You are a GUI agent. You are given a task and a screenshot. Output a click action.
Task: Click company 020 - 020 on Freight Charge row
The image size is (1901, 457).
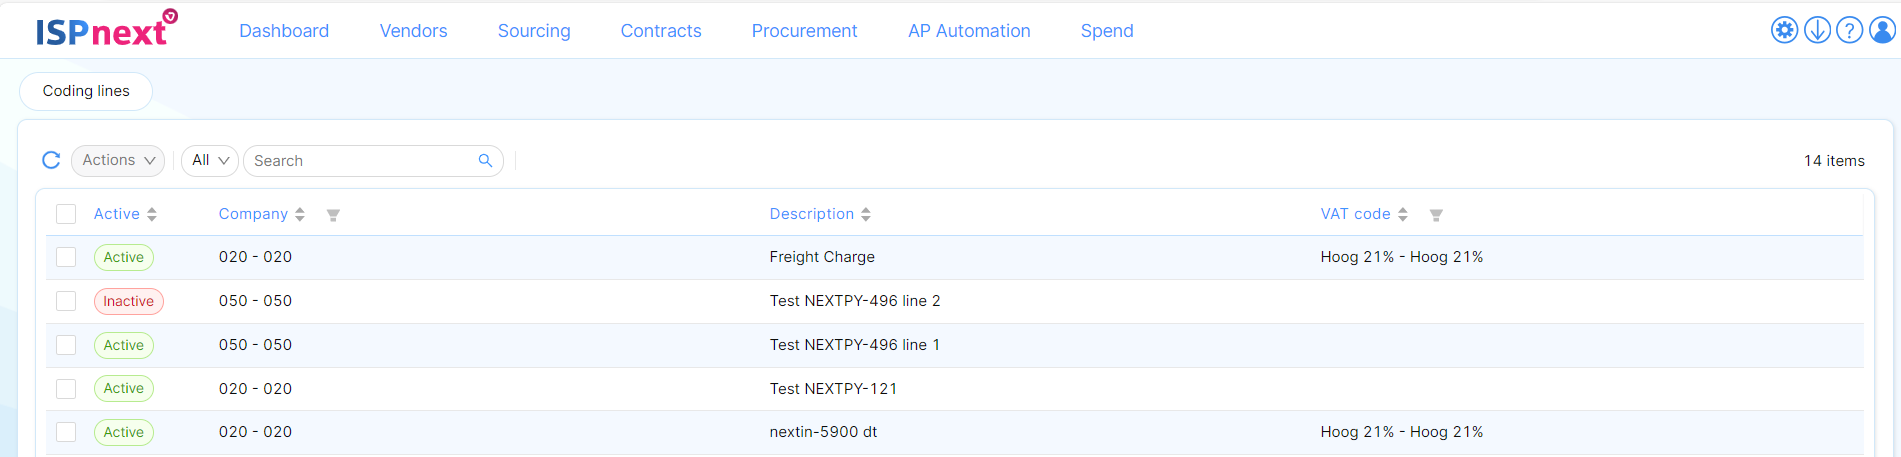[256, 257]
